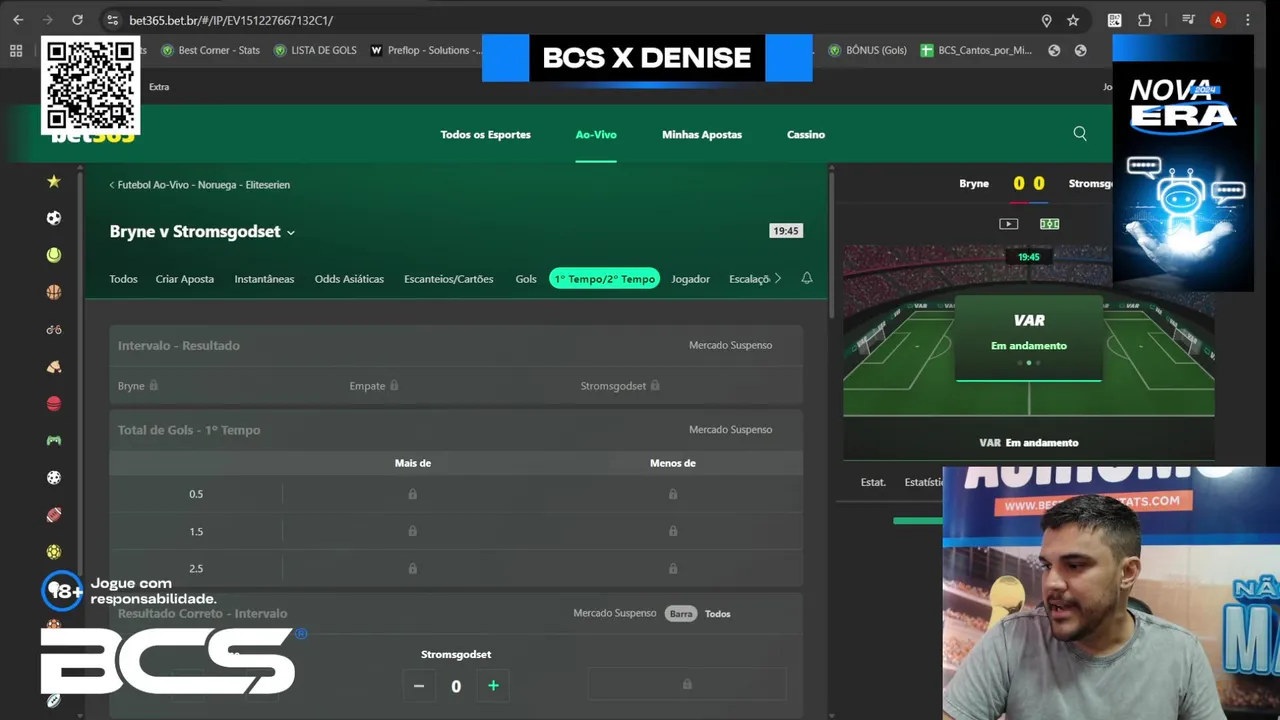Open the Favorites star in sports sidebar

coord(54,181)
